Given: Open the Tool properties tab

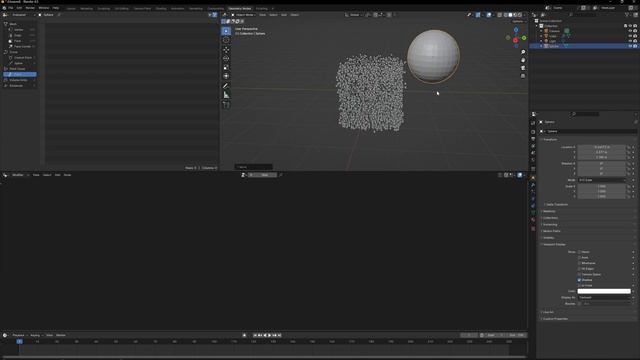Looking at the screenshot, I should click(533, 123).
